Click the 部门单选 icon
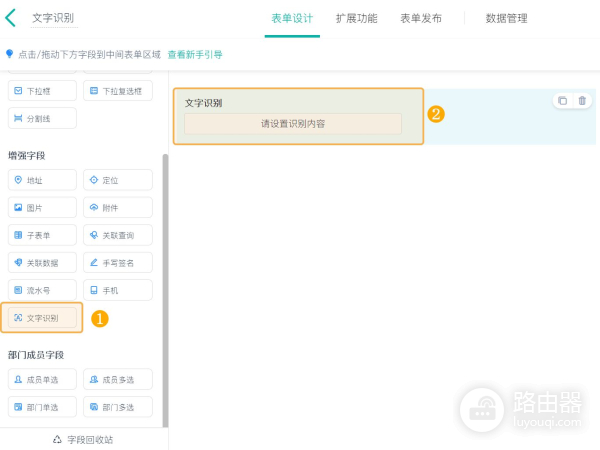The width and height of the screenshot is (600, 450). 18,407
